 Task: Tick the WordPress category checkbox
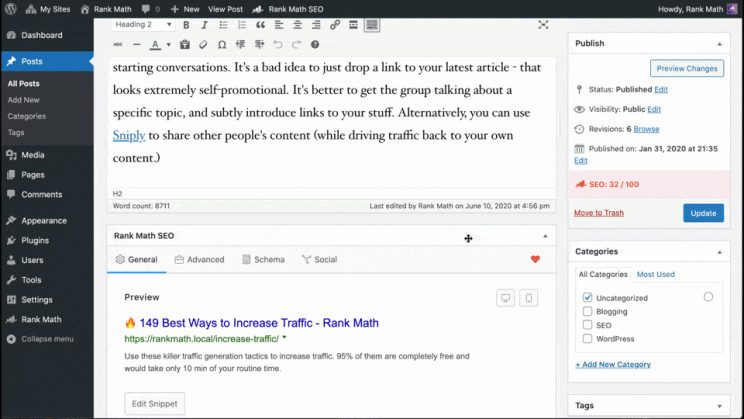click(588, 339)
